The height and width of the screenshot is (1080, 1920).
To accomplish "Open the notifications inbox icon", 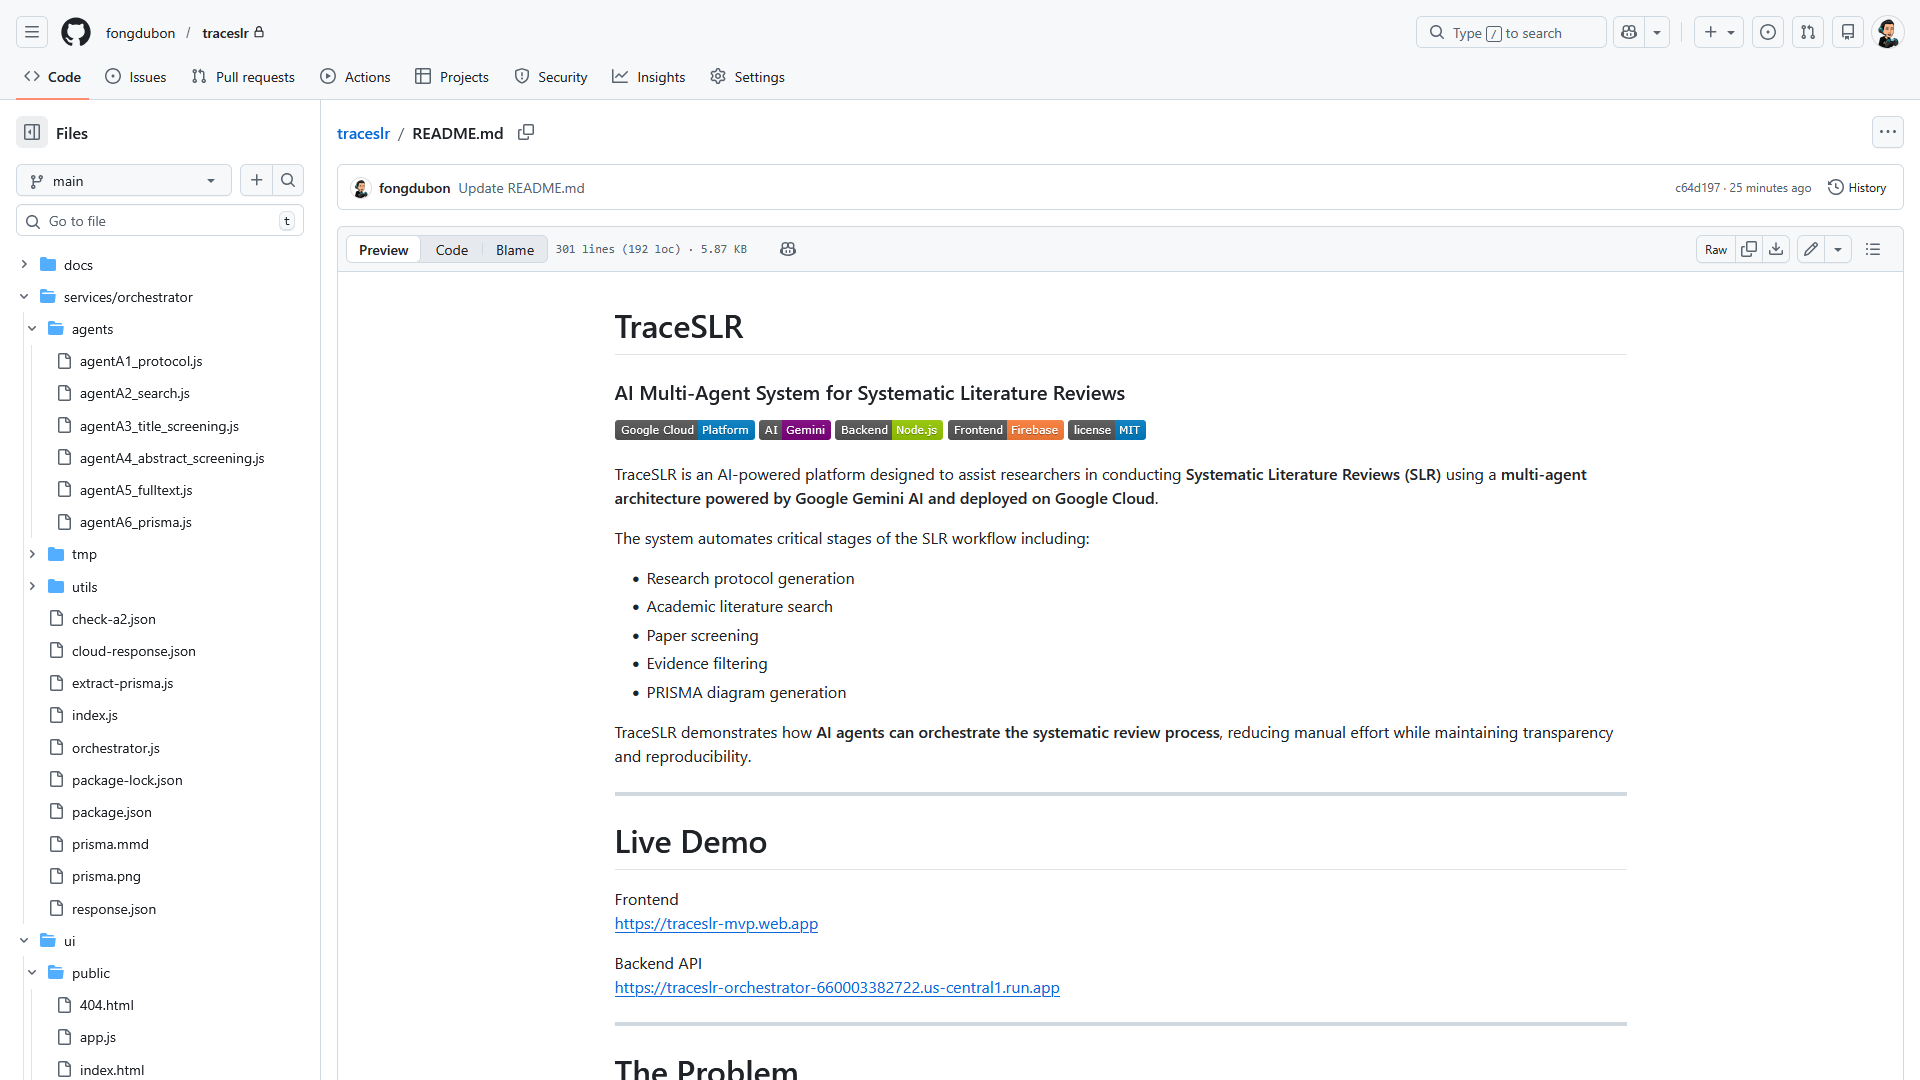I will coord(1848,33).
